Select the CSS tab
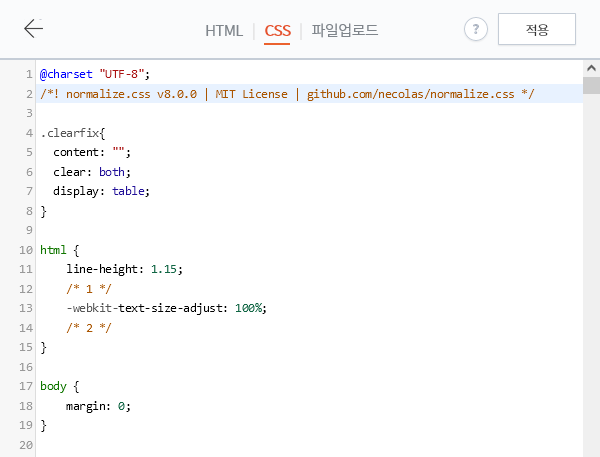This screenshot has width=600, height=457. click(x=277, y=31)
